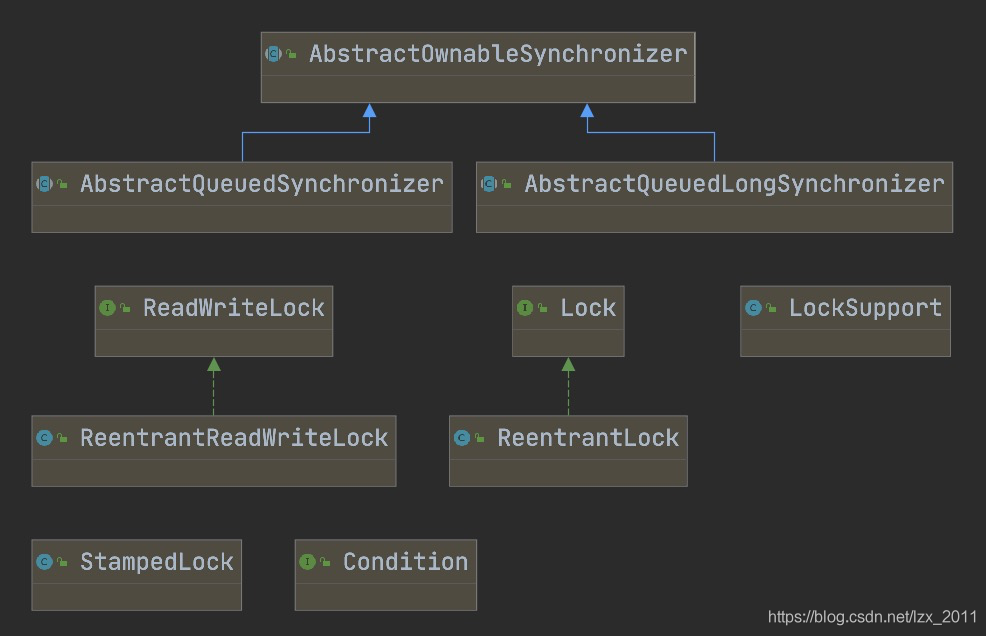Click the AbstractOwnableSynchronizer abstract class icon
The width and height of the screenshot is (986, 636).
coord(274,54)
